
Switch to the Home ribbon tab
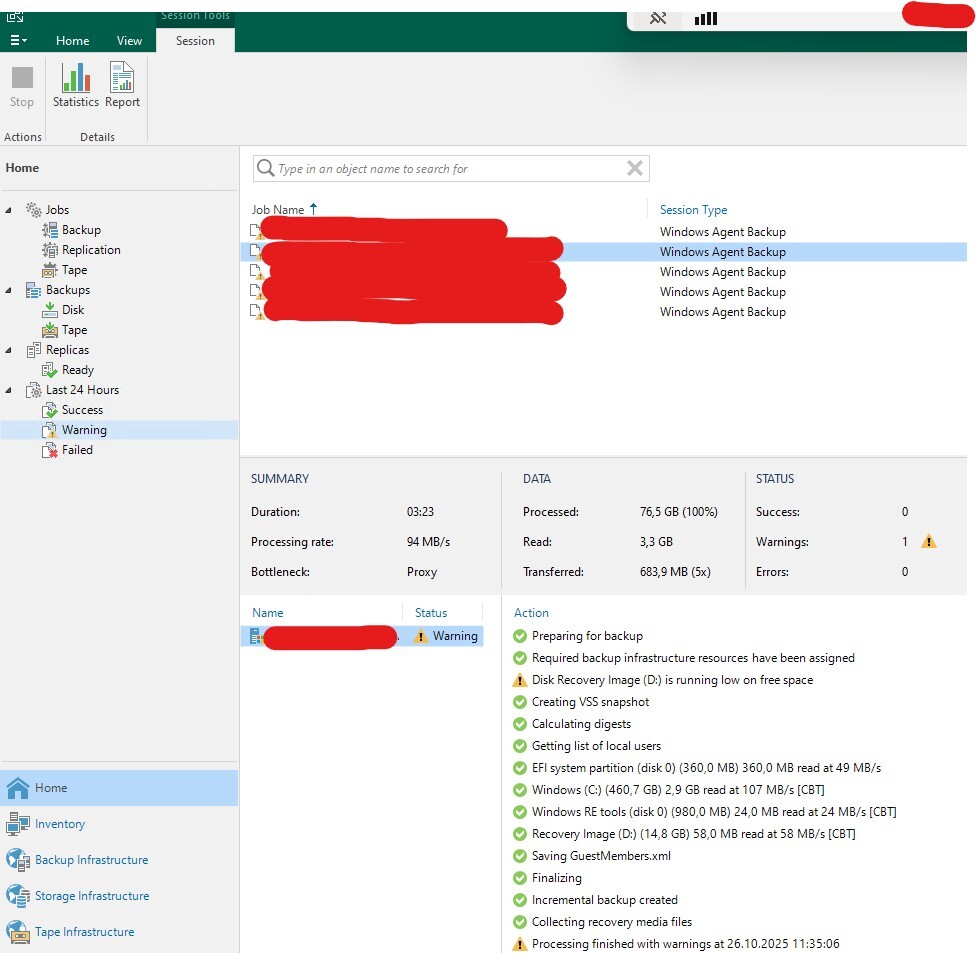coord(72,41)
